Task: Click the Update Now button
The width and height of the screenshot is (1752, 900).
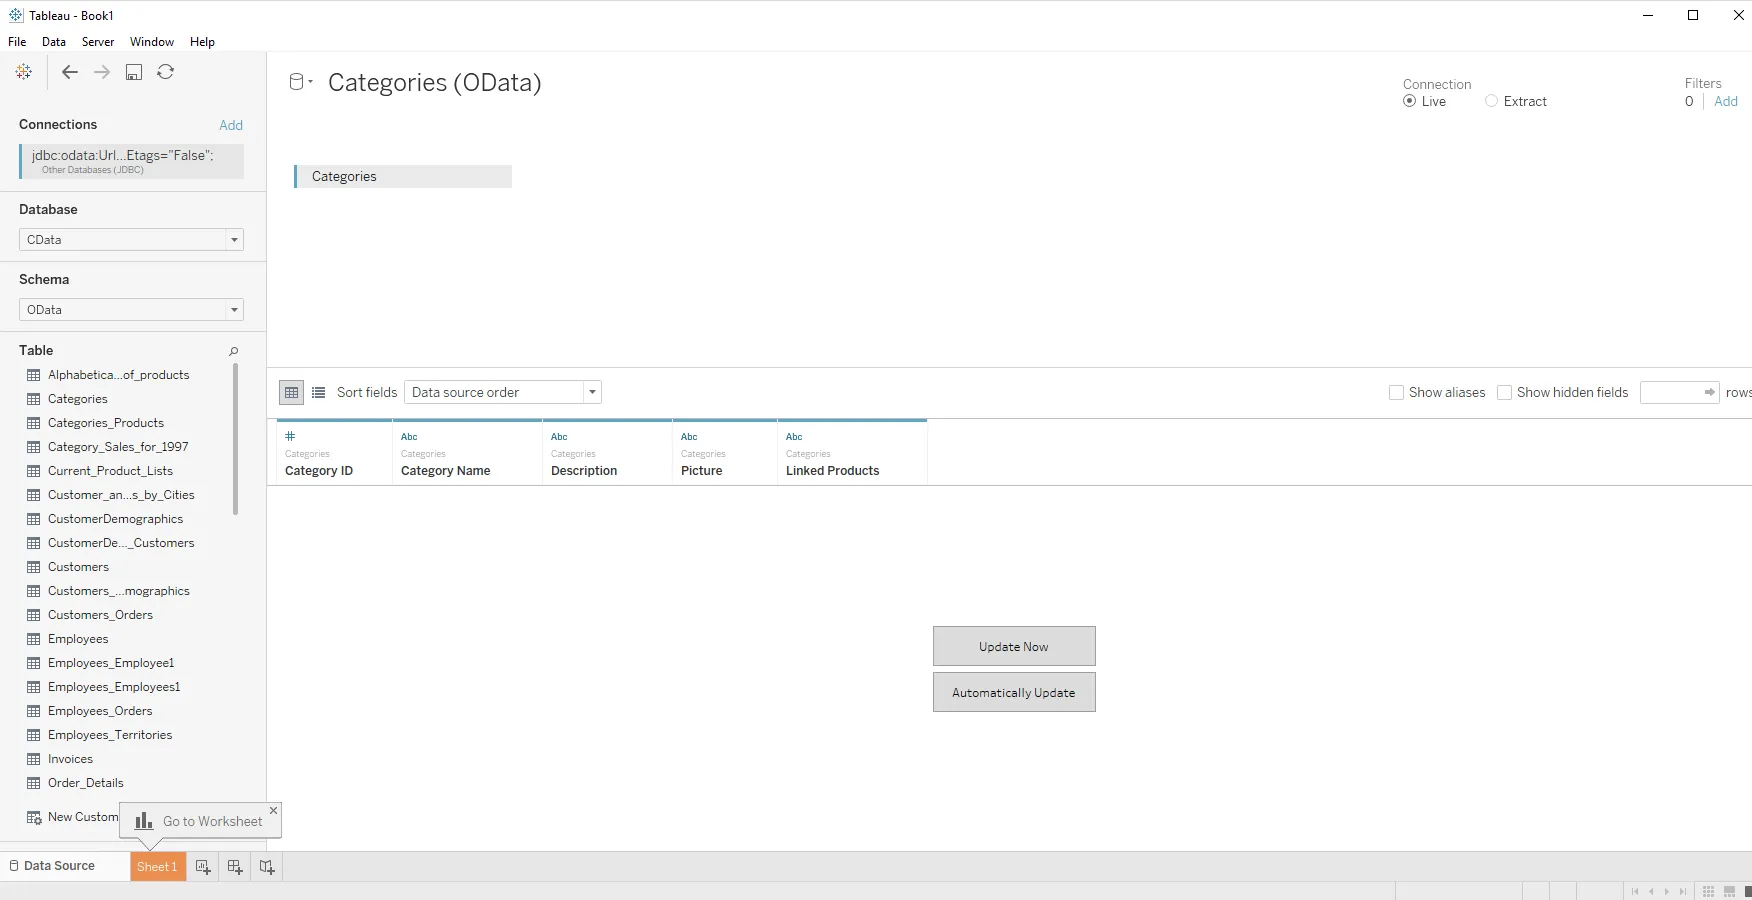Action: click(x=1013, y=646)
